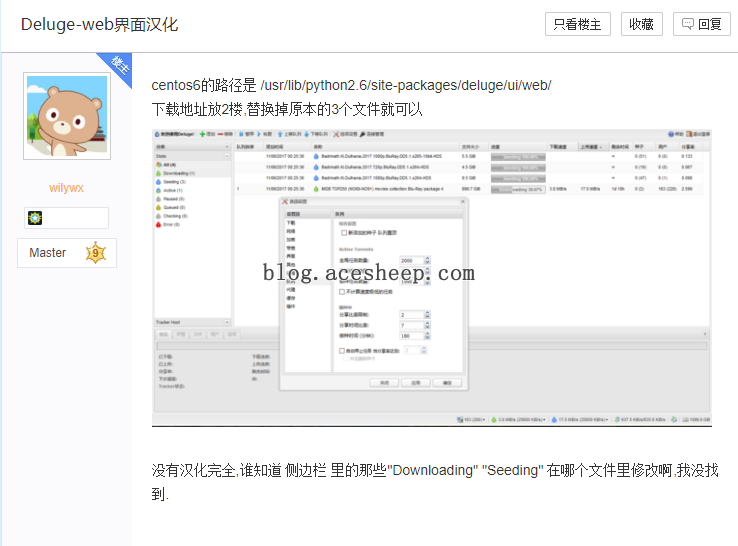Click the line 下载地址放2楼,替换掉原本的3个文件就可以

[x=287, y=109]
